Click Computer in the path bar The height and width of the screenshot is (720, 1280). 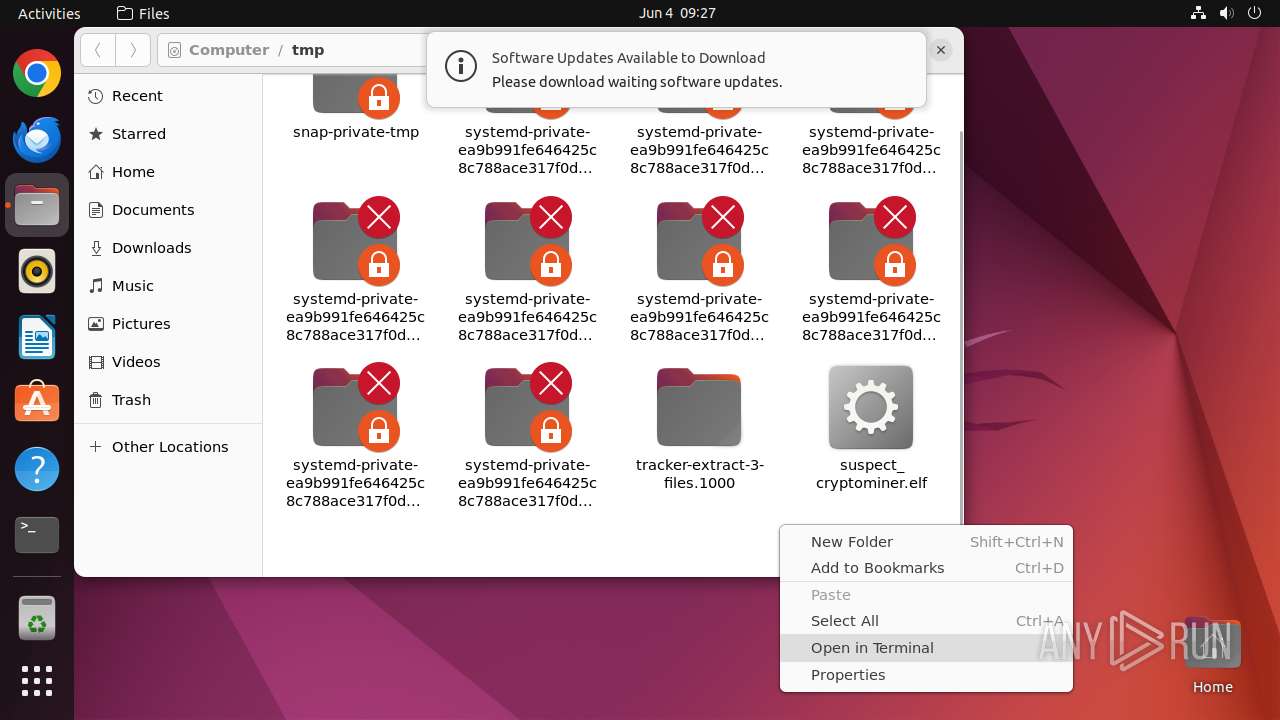pyautogui.click(x=229, y=50)
